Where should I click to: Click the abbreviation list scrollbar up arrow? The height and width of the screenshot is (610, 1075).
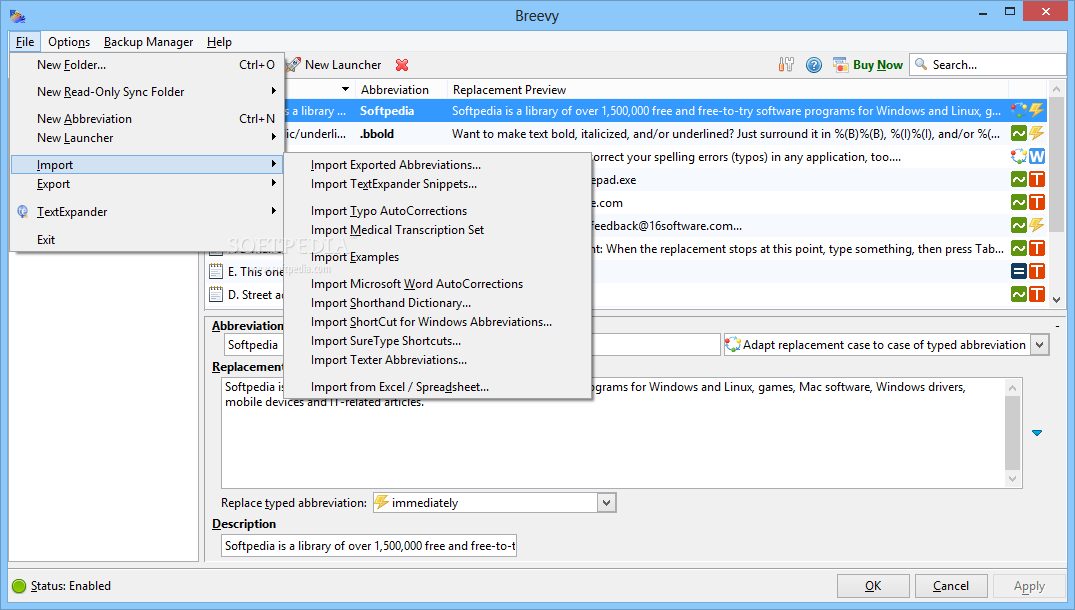[1056, 88]
